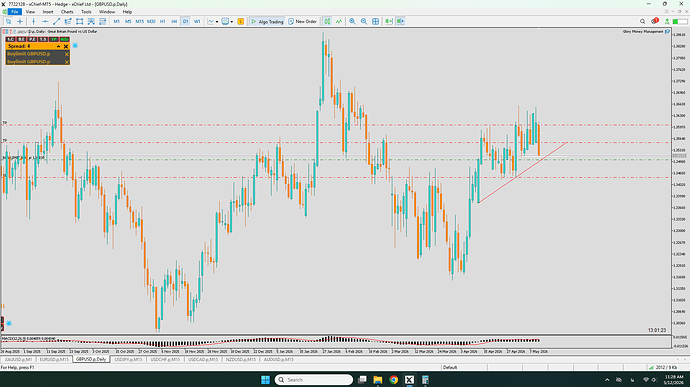
Task: Cancel the first Buylimit GBPUSD.p order
Action: 67,54
